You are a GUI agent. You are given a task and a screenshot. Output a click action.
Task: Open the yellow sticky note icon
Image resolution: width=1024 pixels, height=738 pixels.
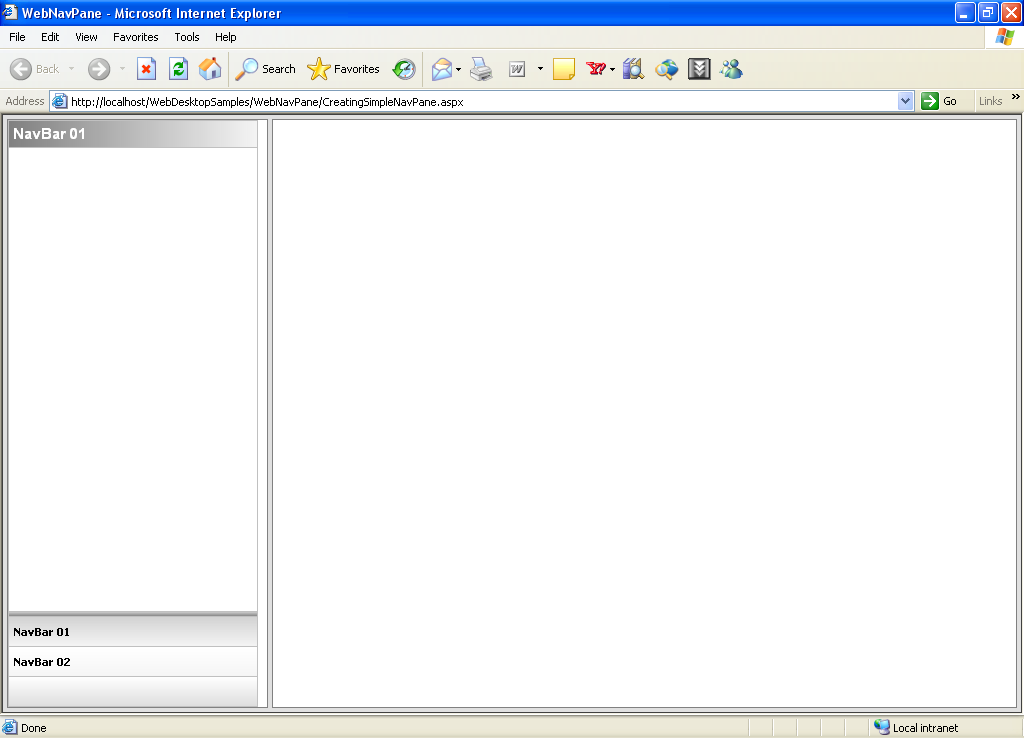(x=564, y=69)
